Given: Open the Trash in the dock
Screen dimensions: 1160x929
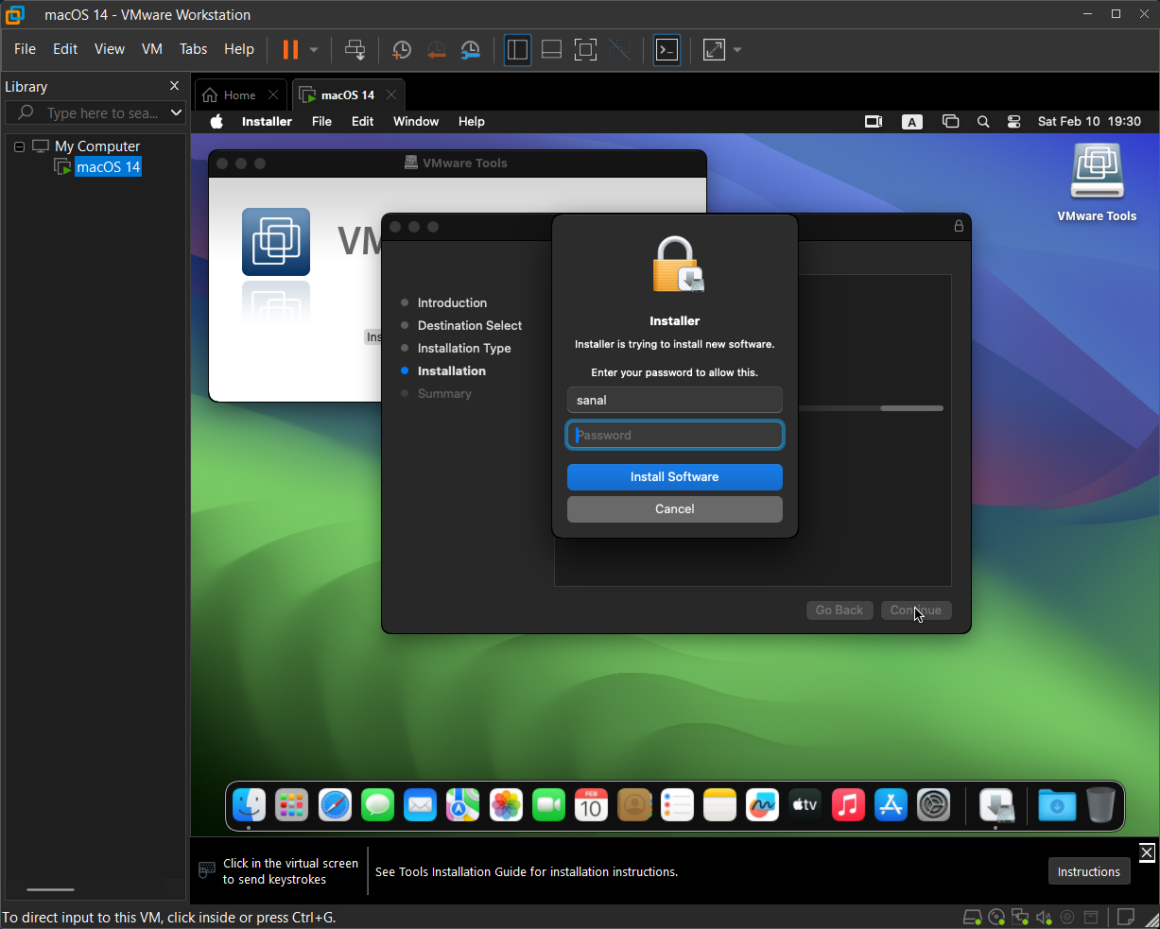Looking at the screenshot, I should pos(1100,805).
